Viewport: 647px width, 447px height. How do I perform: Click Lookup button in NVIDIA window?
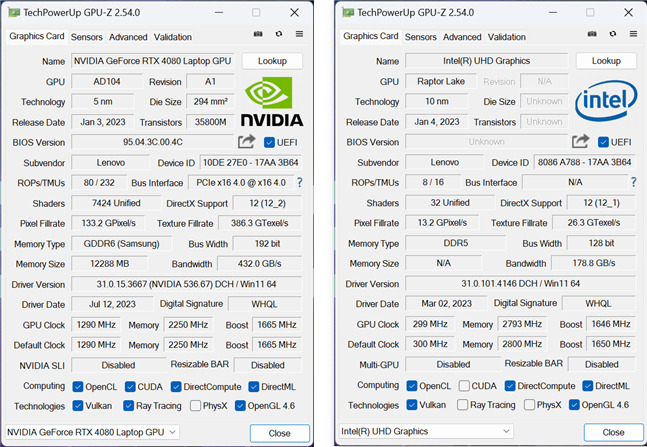click(272, 61)
